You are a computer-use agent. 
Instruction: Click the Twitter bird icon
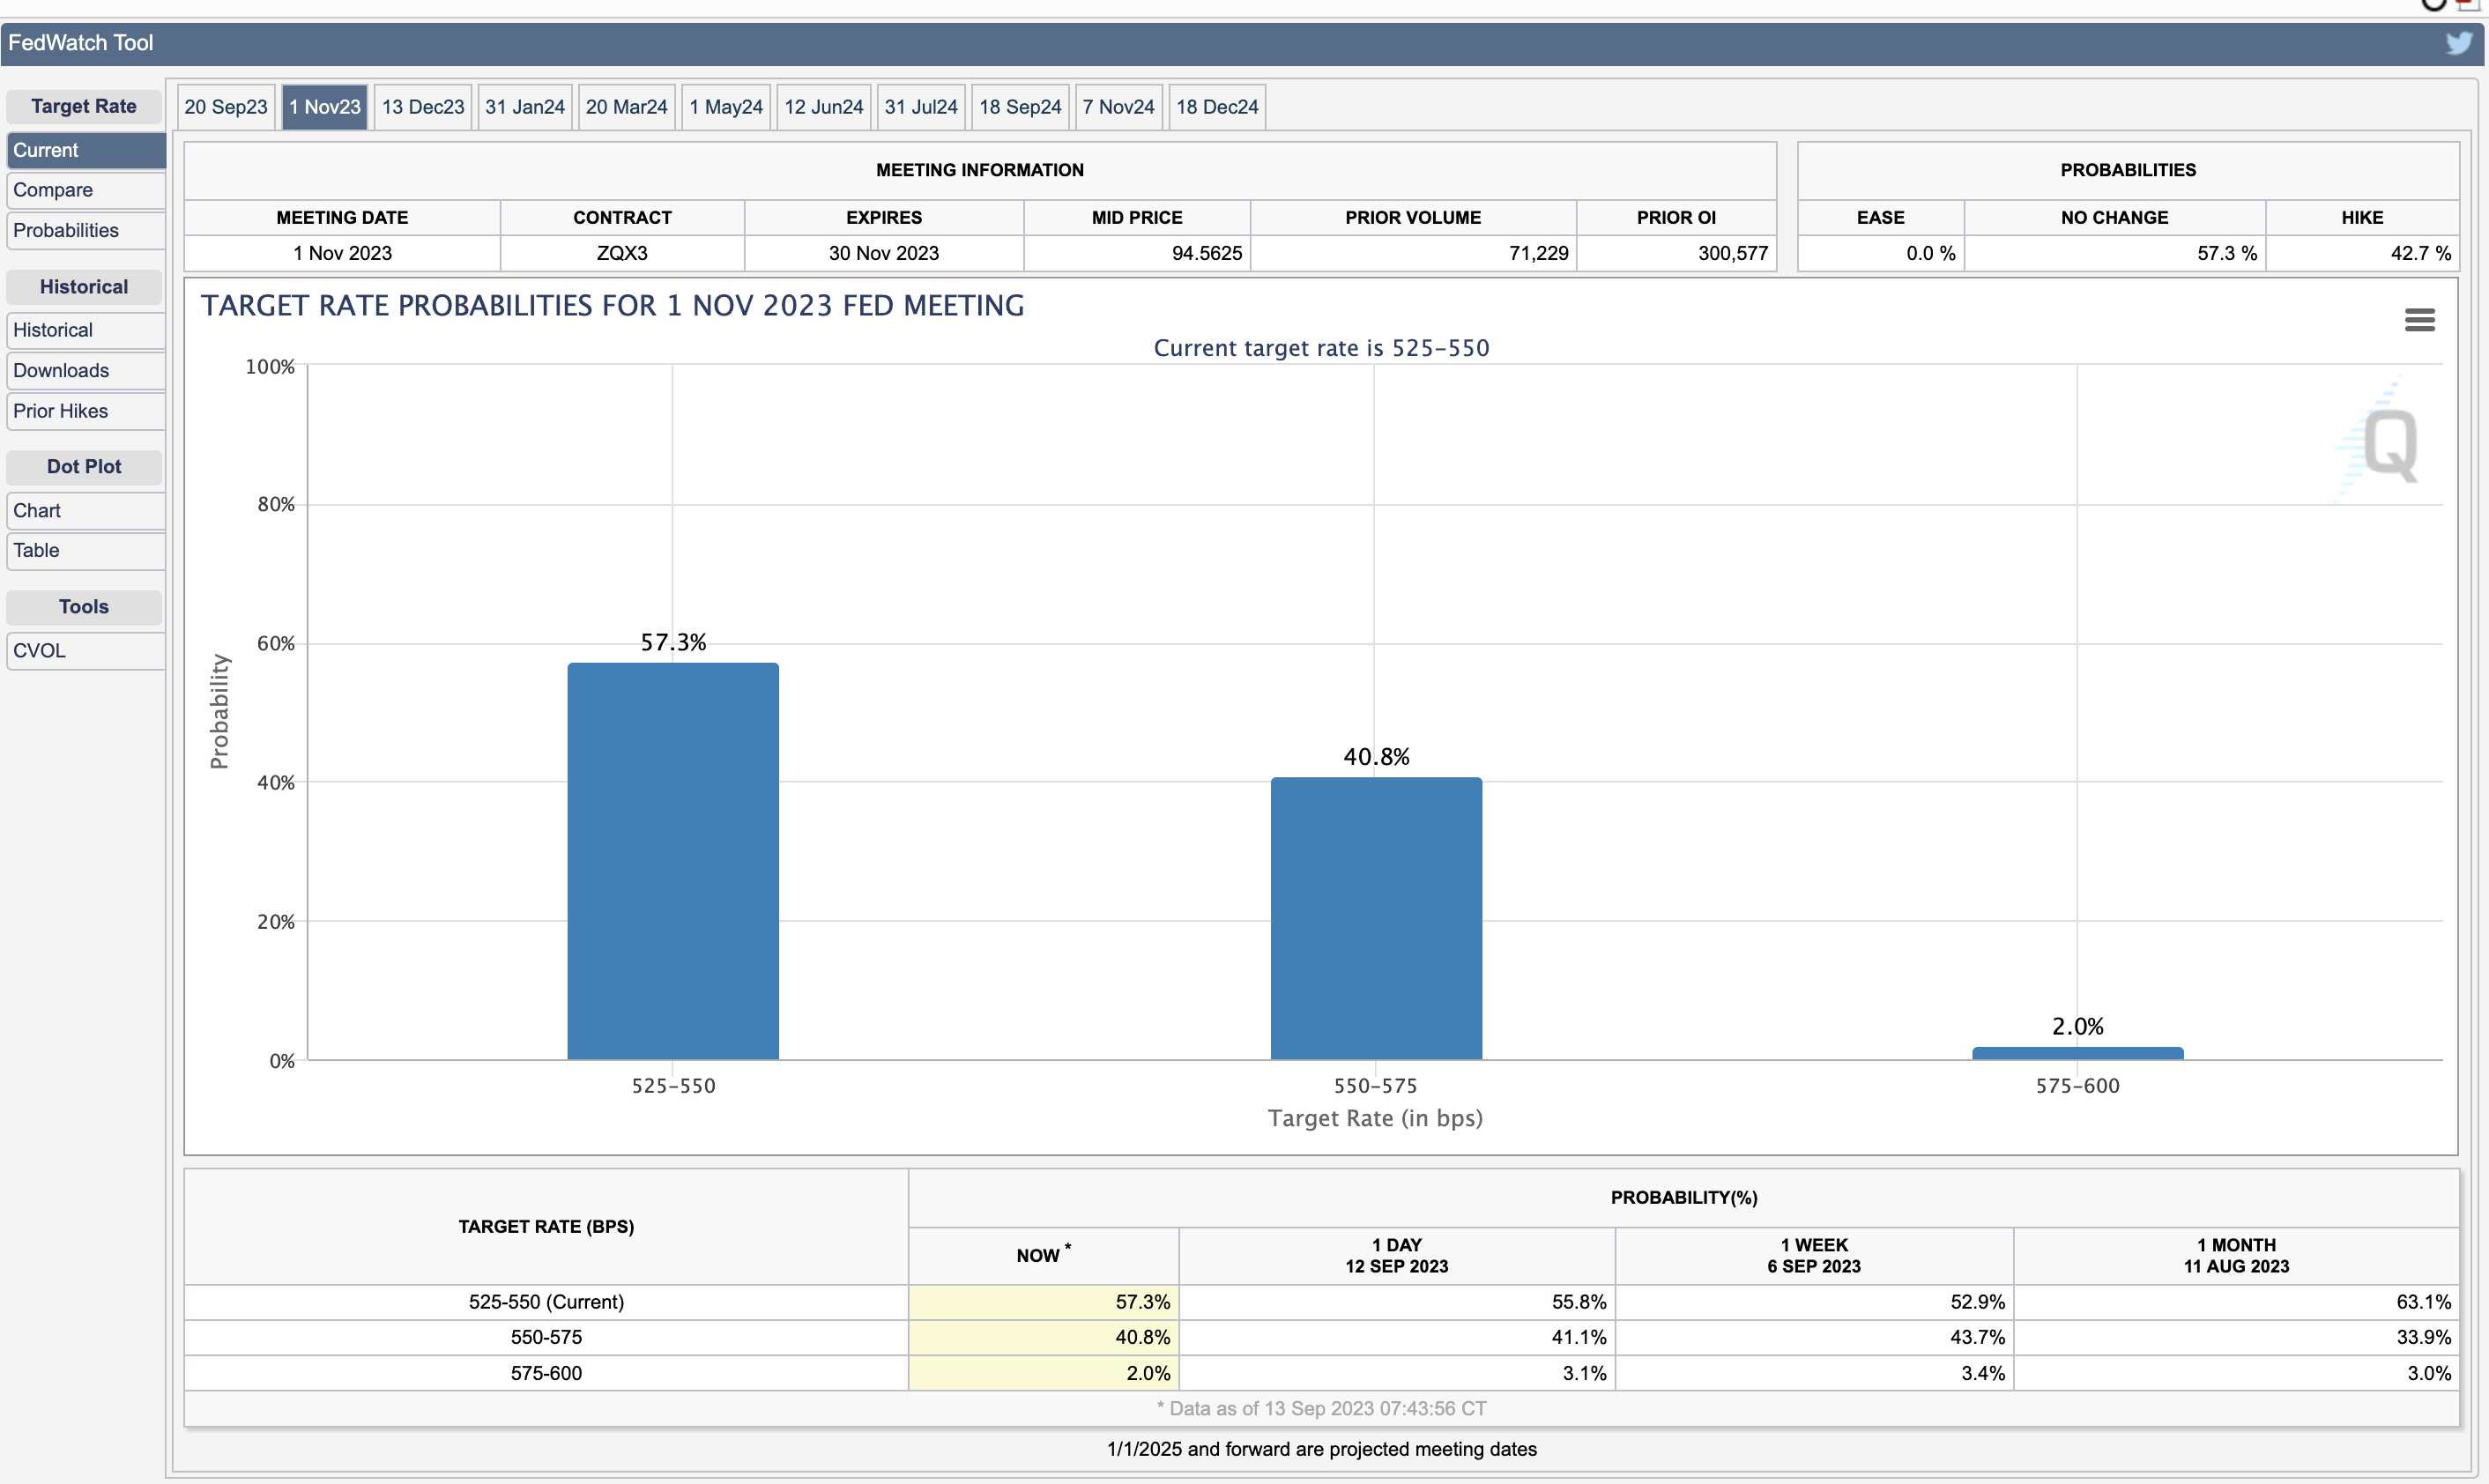2458,43
